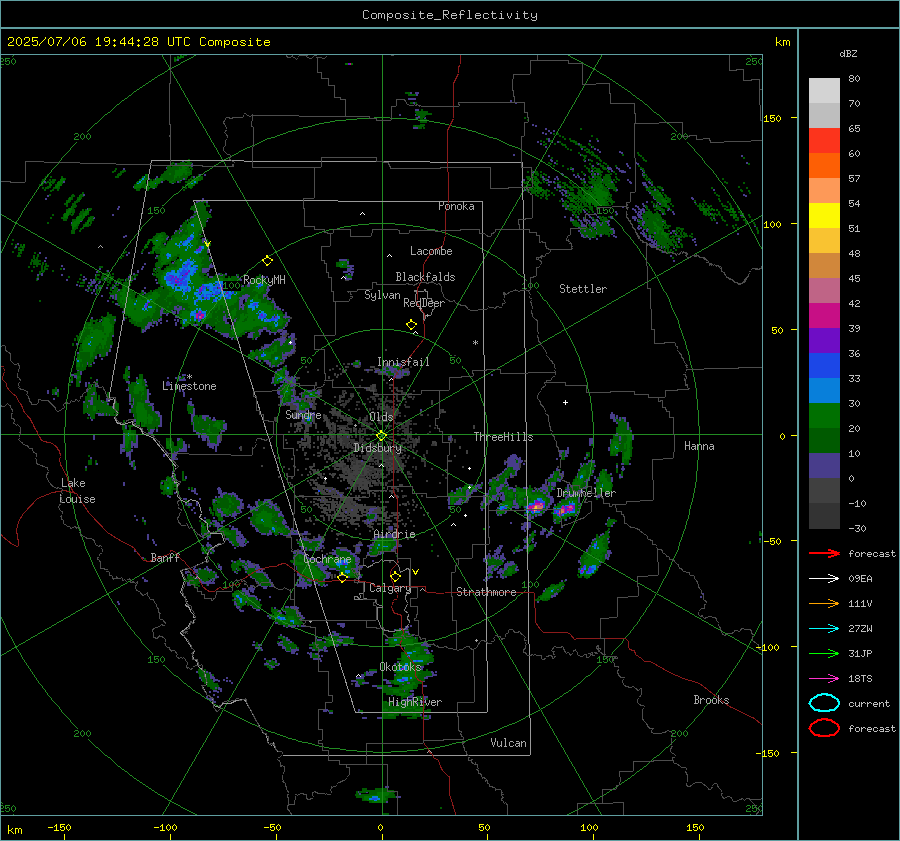Click the Olds city label
This screenshot has height=841, width=900.
click(381, 417)
